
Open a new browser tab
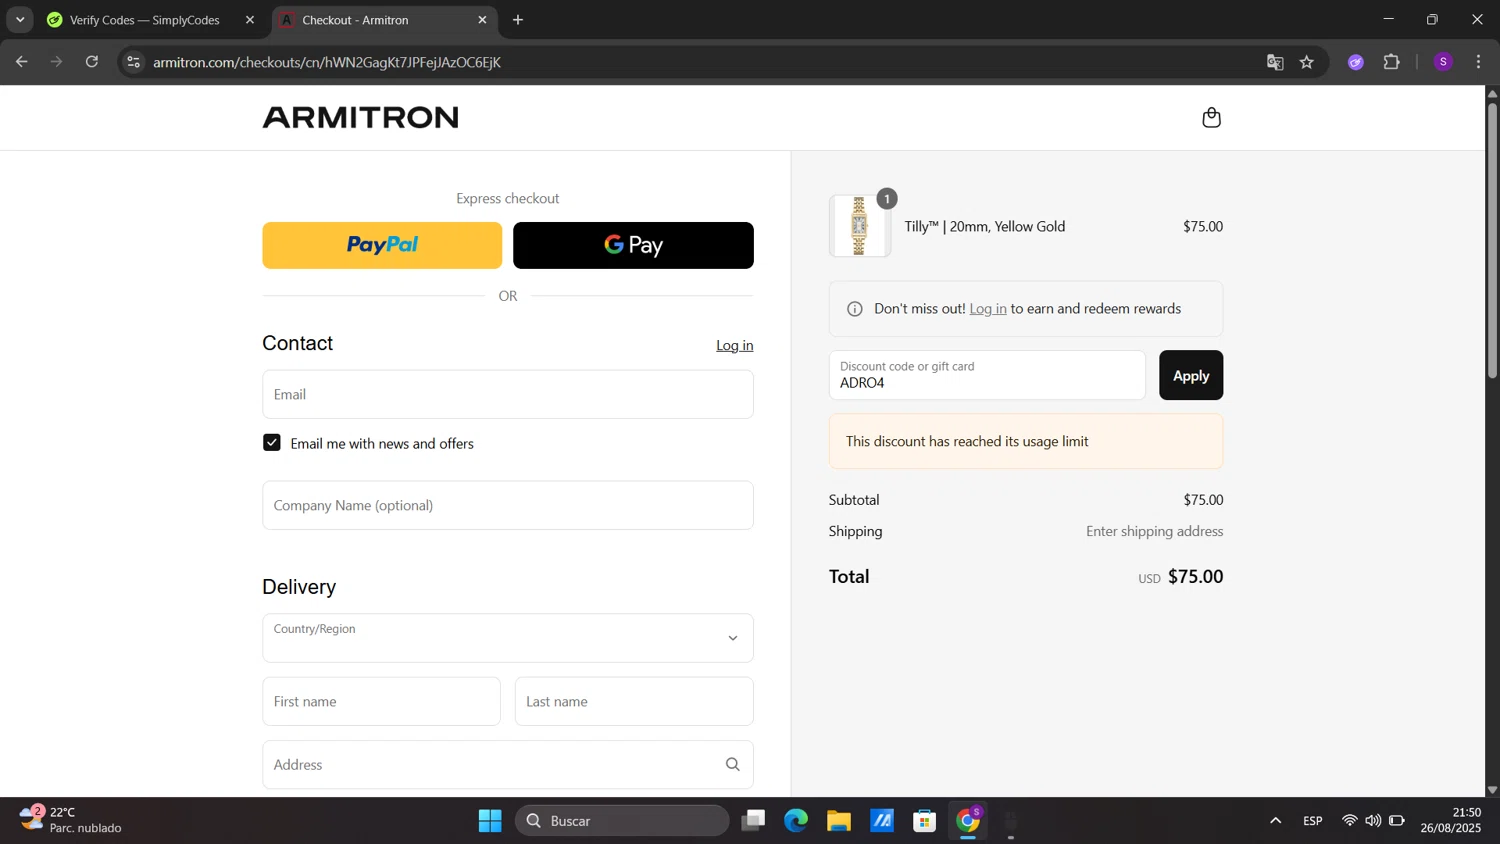coord(518,20)
